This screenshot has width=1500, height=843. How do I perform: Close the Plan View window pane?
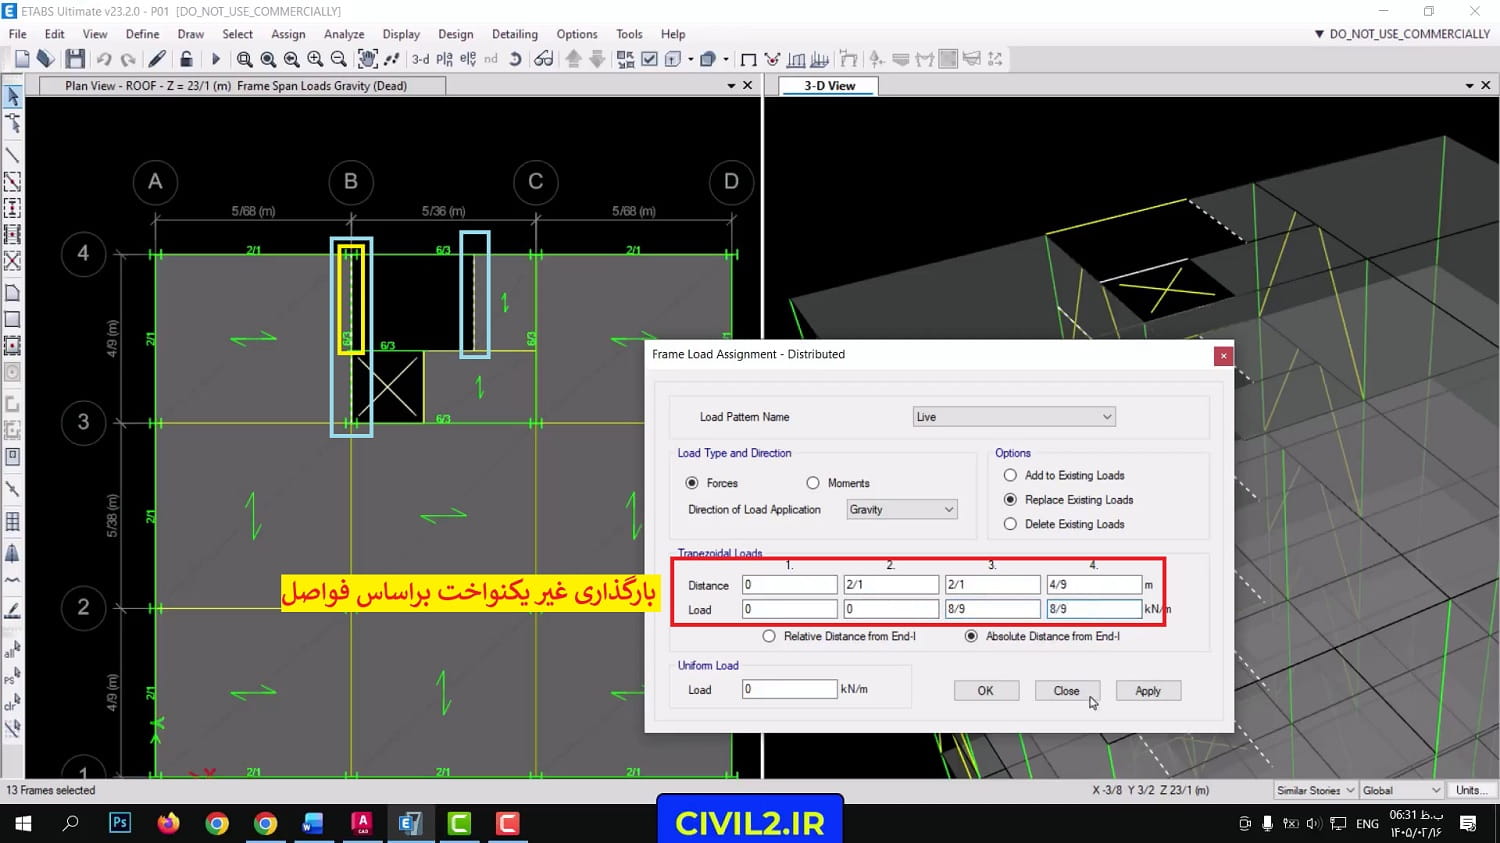747,86
